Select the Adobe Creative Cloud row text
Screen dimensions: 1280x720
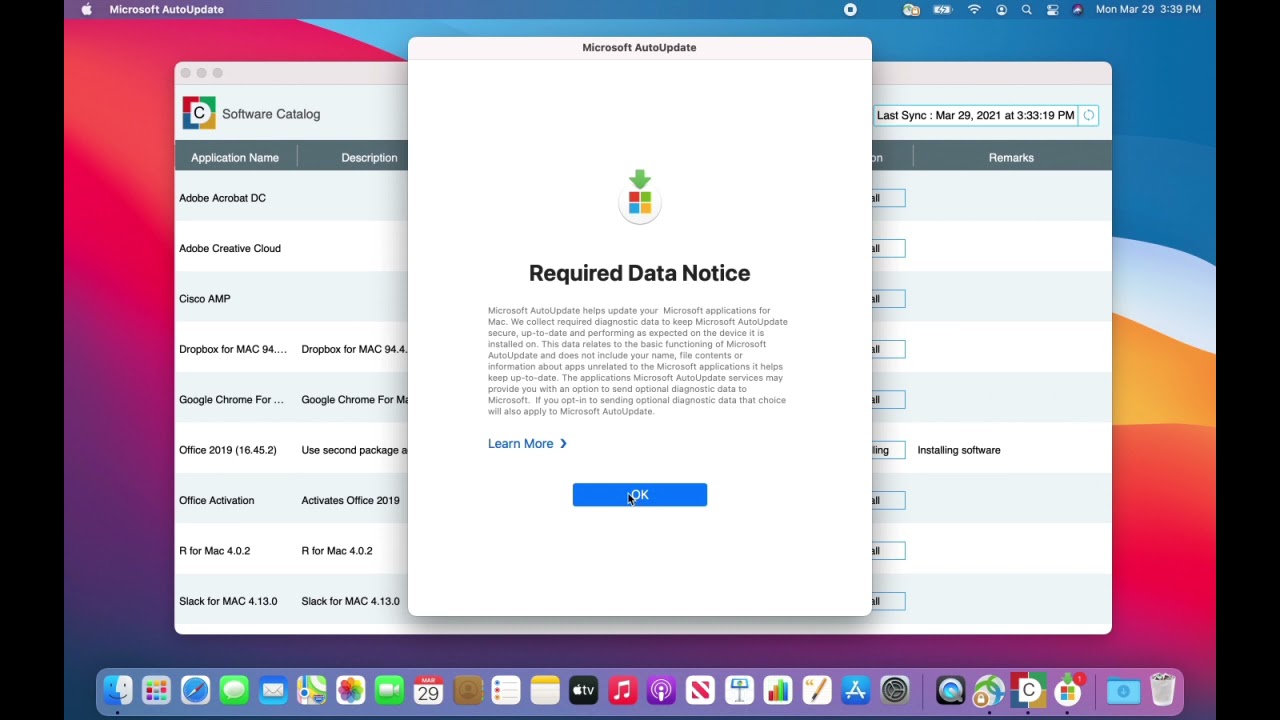click(230, 248)
